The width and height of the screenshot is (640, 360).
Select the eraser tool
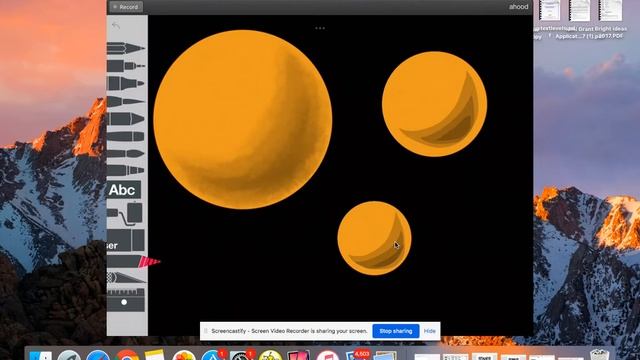[x=126, y=240]
